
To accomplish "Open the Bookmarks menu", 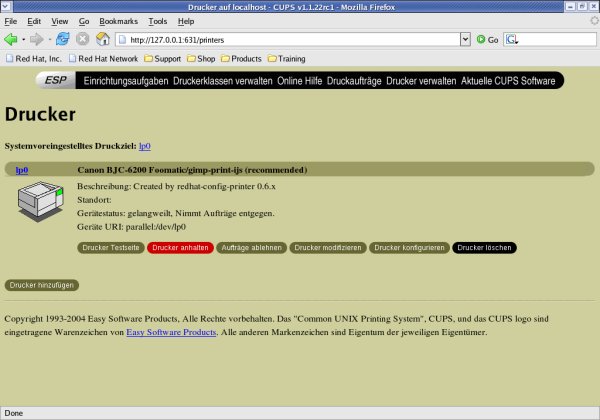I will [x=119, y=20].
